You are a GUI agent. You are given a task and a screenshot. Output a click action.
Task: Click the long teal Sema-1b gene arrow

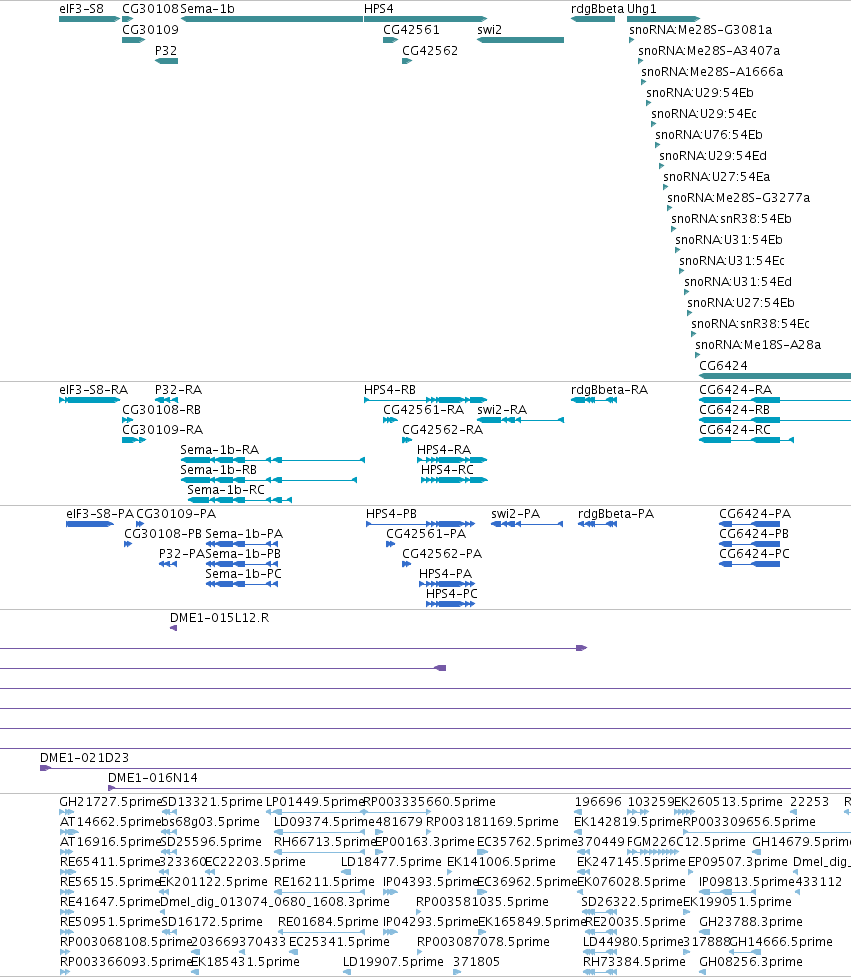[272, 19]
